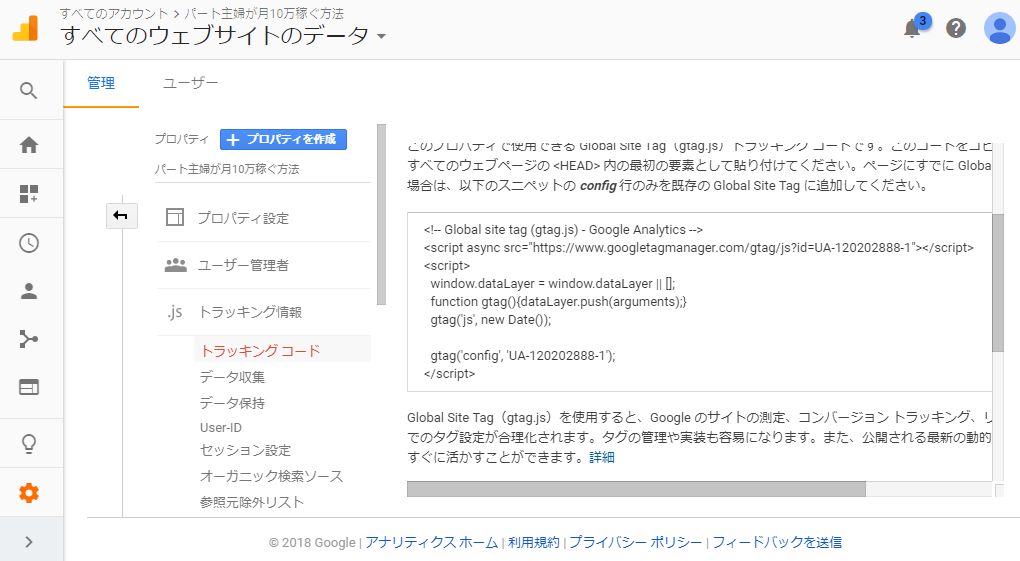Click property name under プロパティ heading
1020x561 pixels.
226,169
